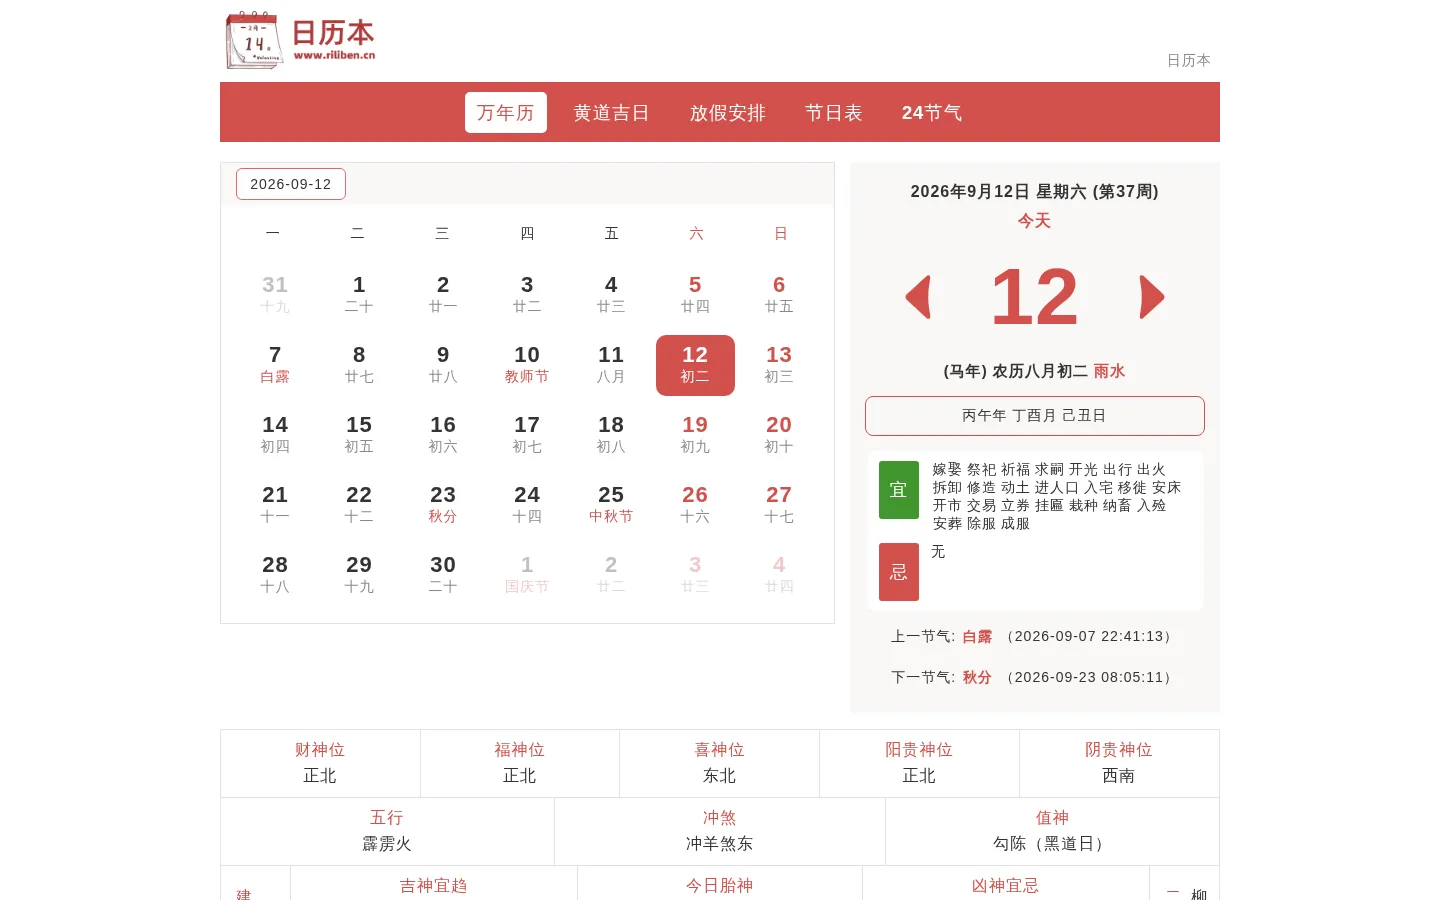This screenshot has width=1440, height=900.
Task: Click the 今日胎神 heading
Action: [720, 886]
